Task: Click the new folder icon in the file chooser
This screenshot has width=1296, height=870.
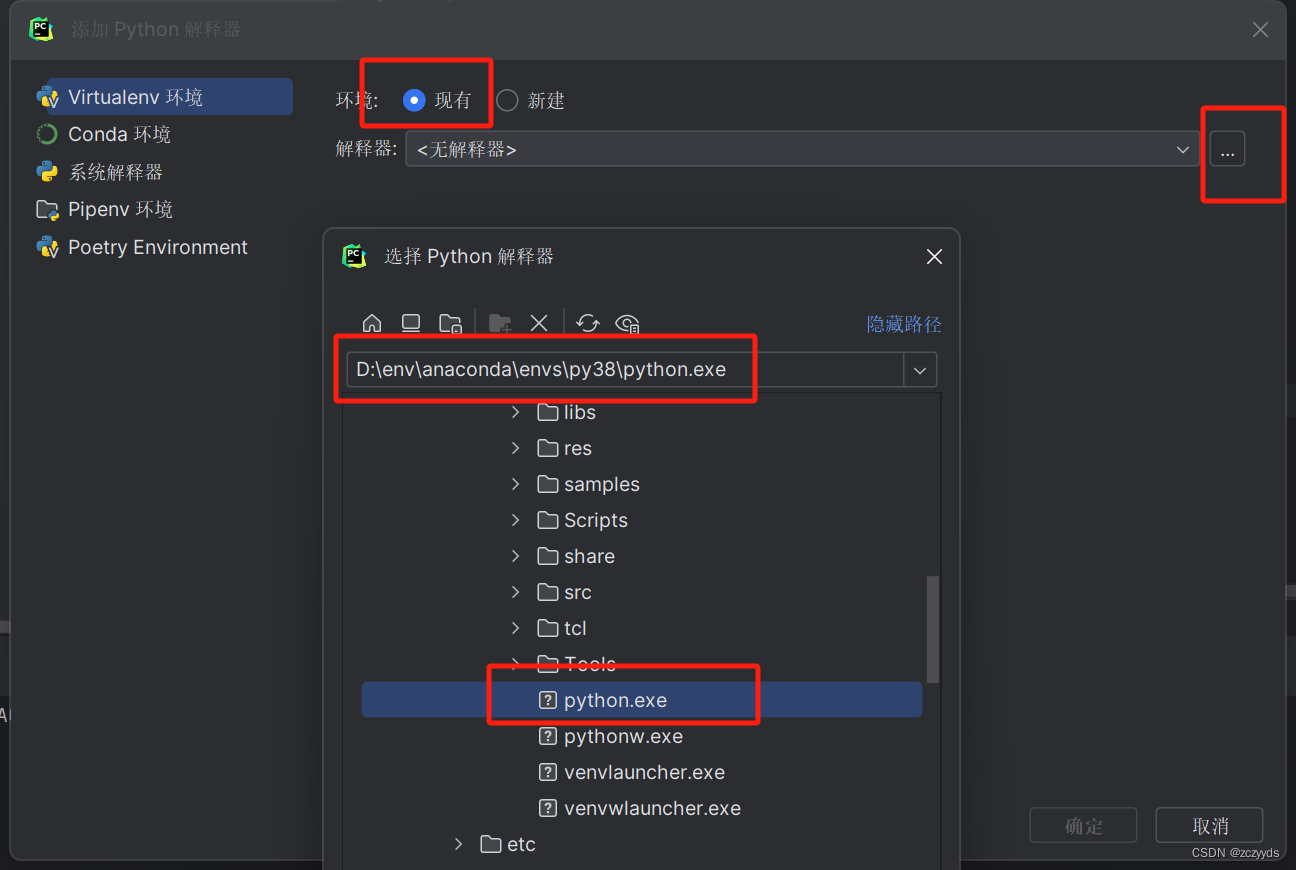Action: [x=500, y=323]
